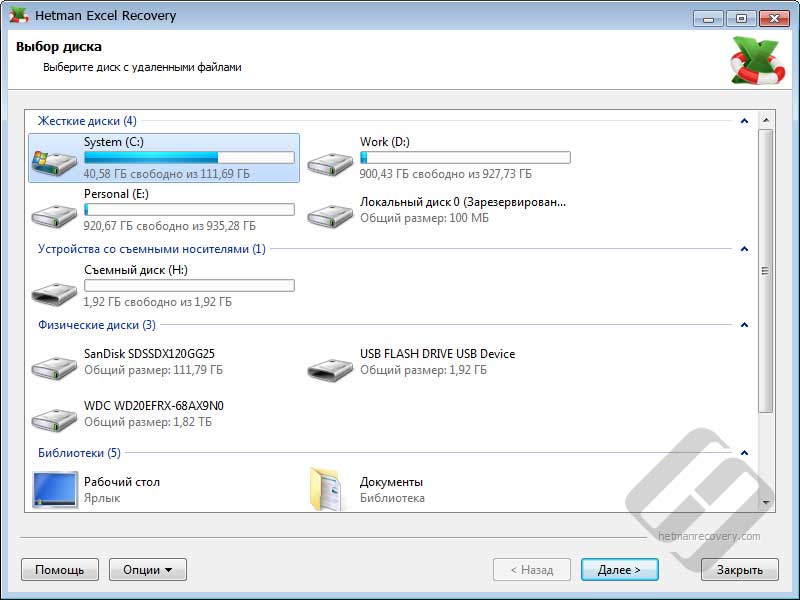This screenshot has height=600, width=800.
Task: Click the Hetman Excel Recovery lifebuoy logo
Action: coord(757,60)
